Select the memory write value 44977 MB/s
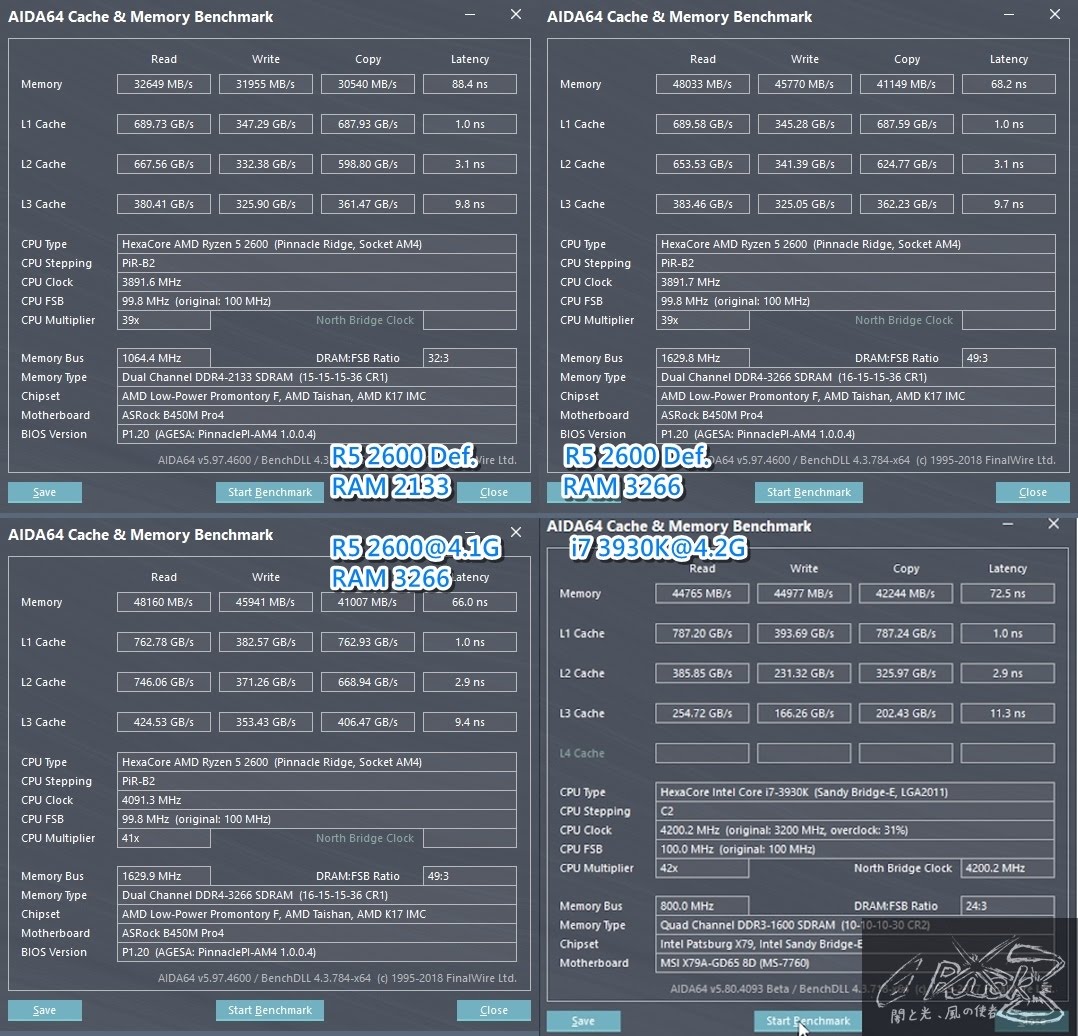 tap(804, 593)
